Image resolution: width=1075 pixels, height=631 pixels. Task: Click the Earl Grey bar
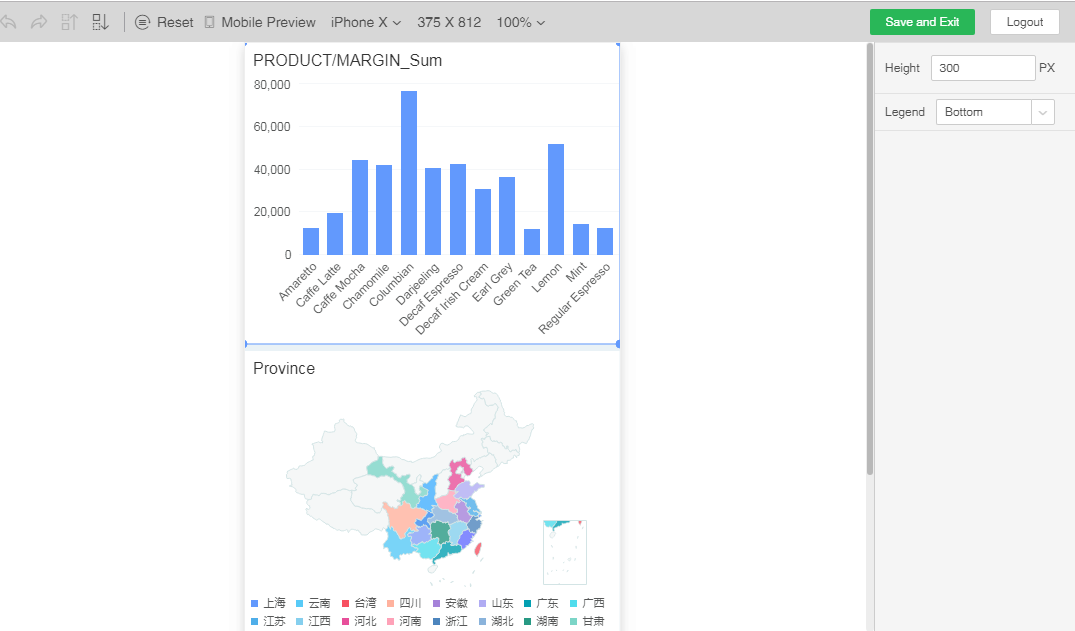[x=507, y=216]
